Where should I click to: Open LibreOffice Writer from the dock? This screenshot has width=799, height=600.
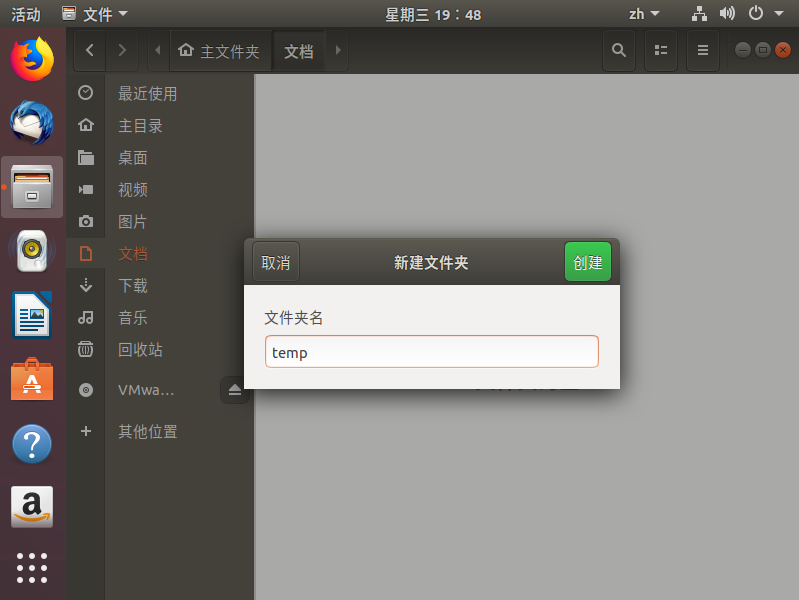pos(32,316)
